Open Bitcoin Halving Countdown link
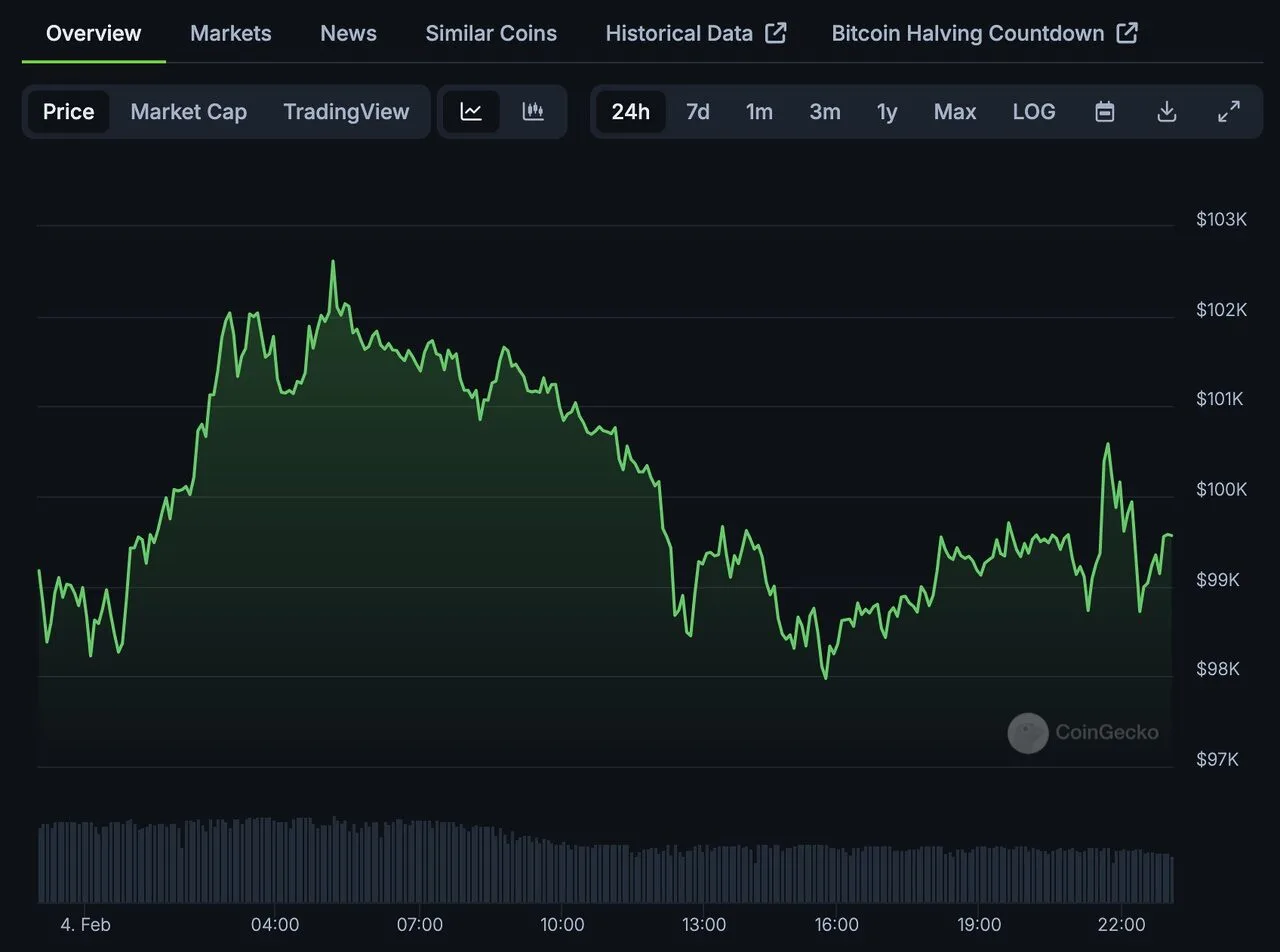Screen dimensions: 1280x952 tap(984, 33)
